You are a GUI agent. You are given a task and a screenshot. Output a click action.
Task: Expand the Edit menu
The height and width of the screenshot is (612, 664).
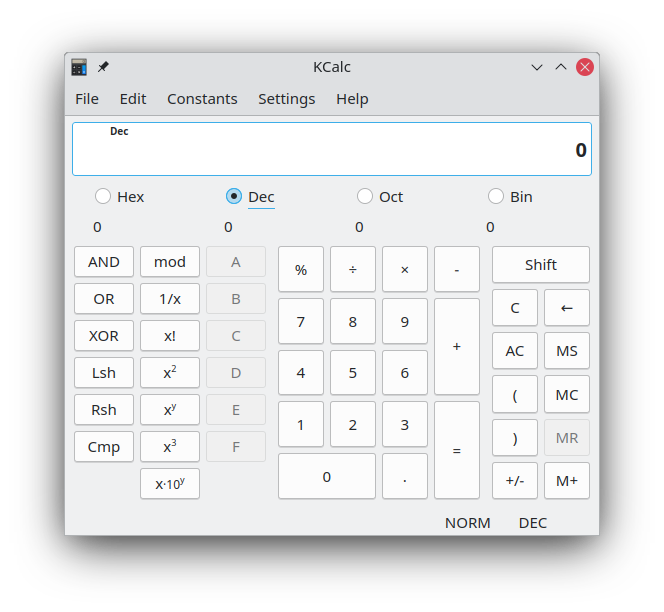[133, 99]
